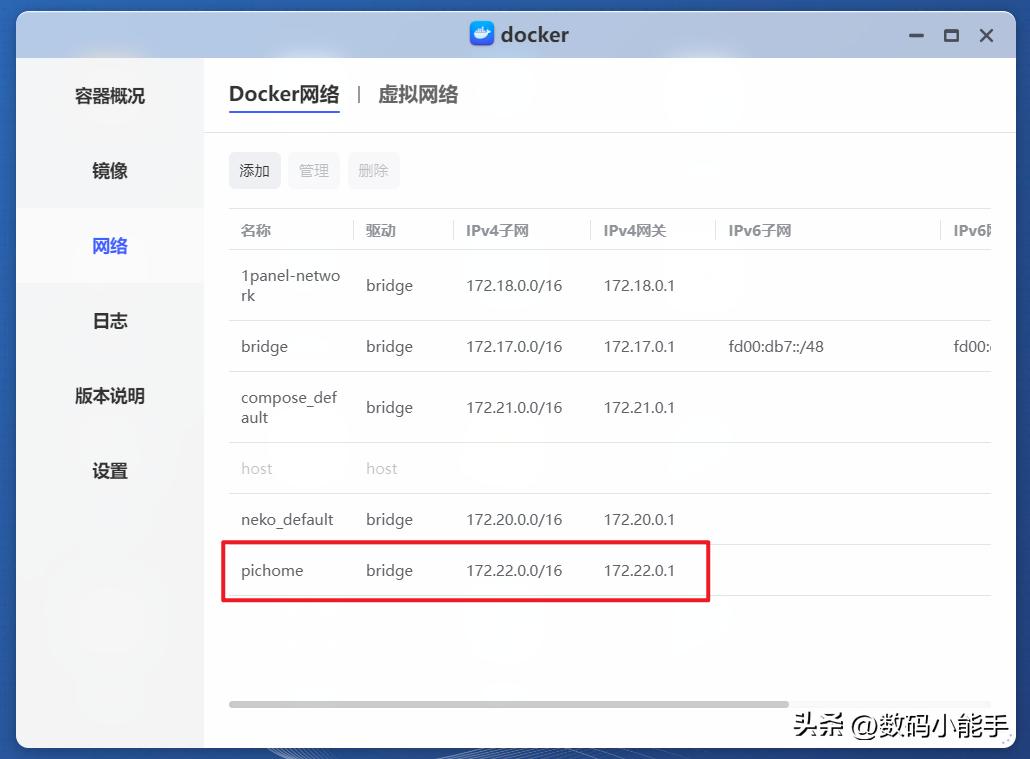1030x759 pixels.
Task: Switch to the Docker网络 tab
Action: click(284, 95)
